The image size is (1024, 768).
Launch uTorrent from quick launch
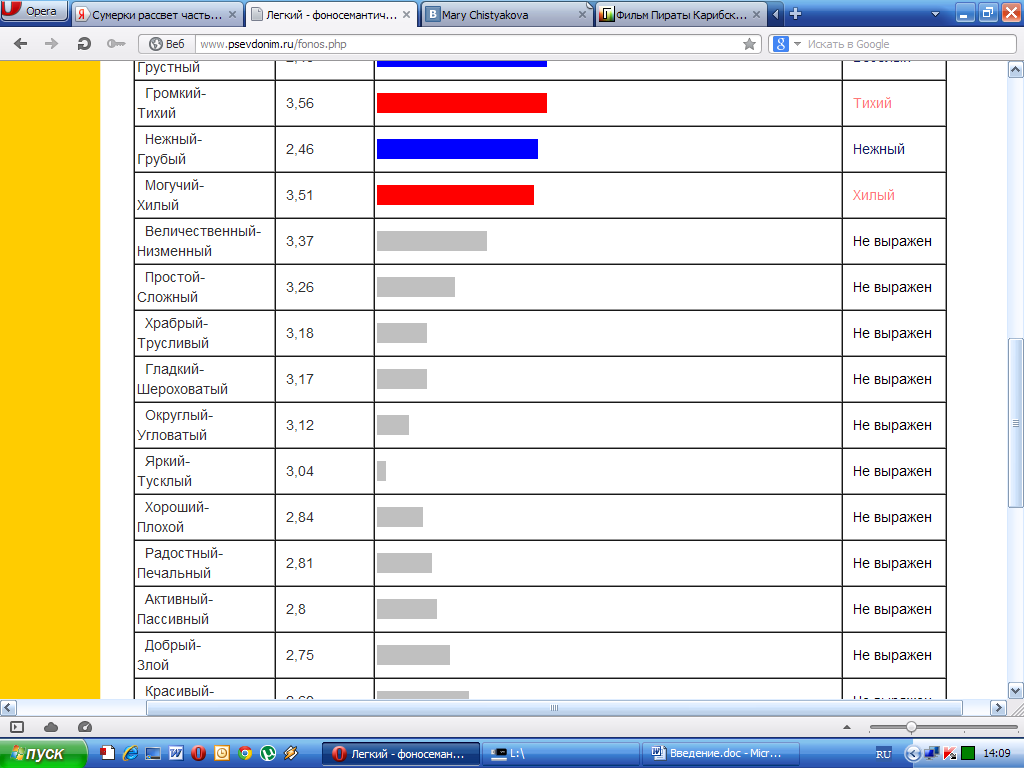pos(268,753)
